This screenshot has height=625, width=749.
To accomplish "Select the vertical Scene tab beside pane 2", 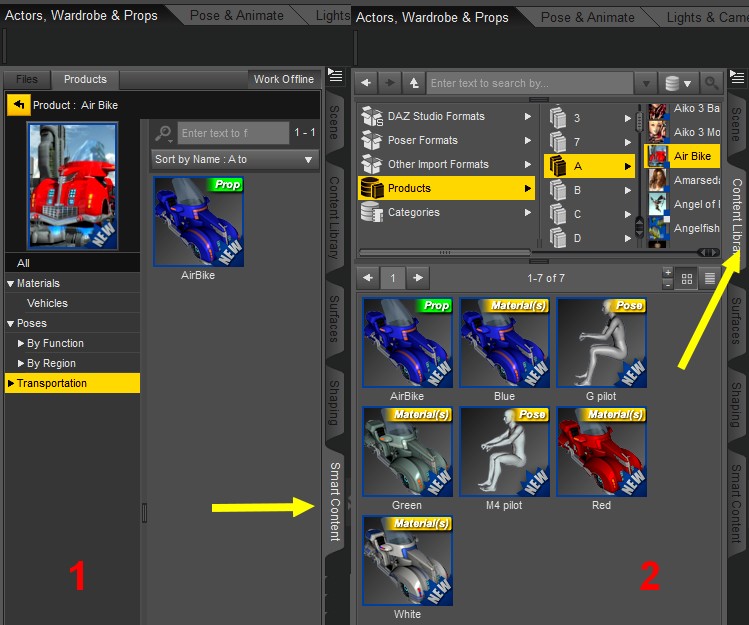I will point(737,124).
